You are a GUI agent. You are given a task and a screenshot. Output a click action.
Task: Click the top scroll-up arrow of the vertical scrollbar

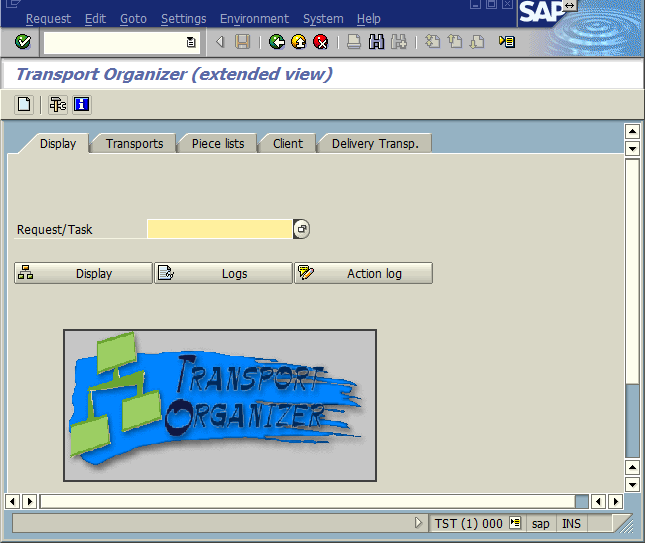click(x=632, y=132)
